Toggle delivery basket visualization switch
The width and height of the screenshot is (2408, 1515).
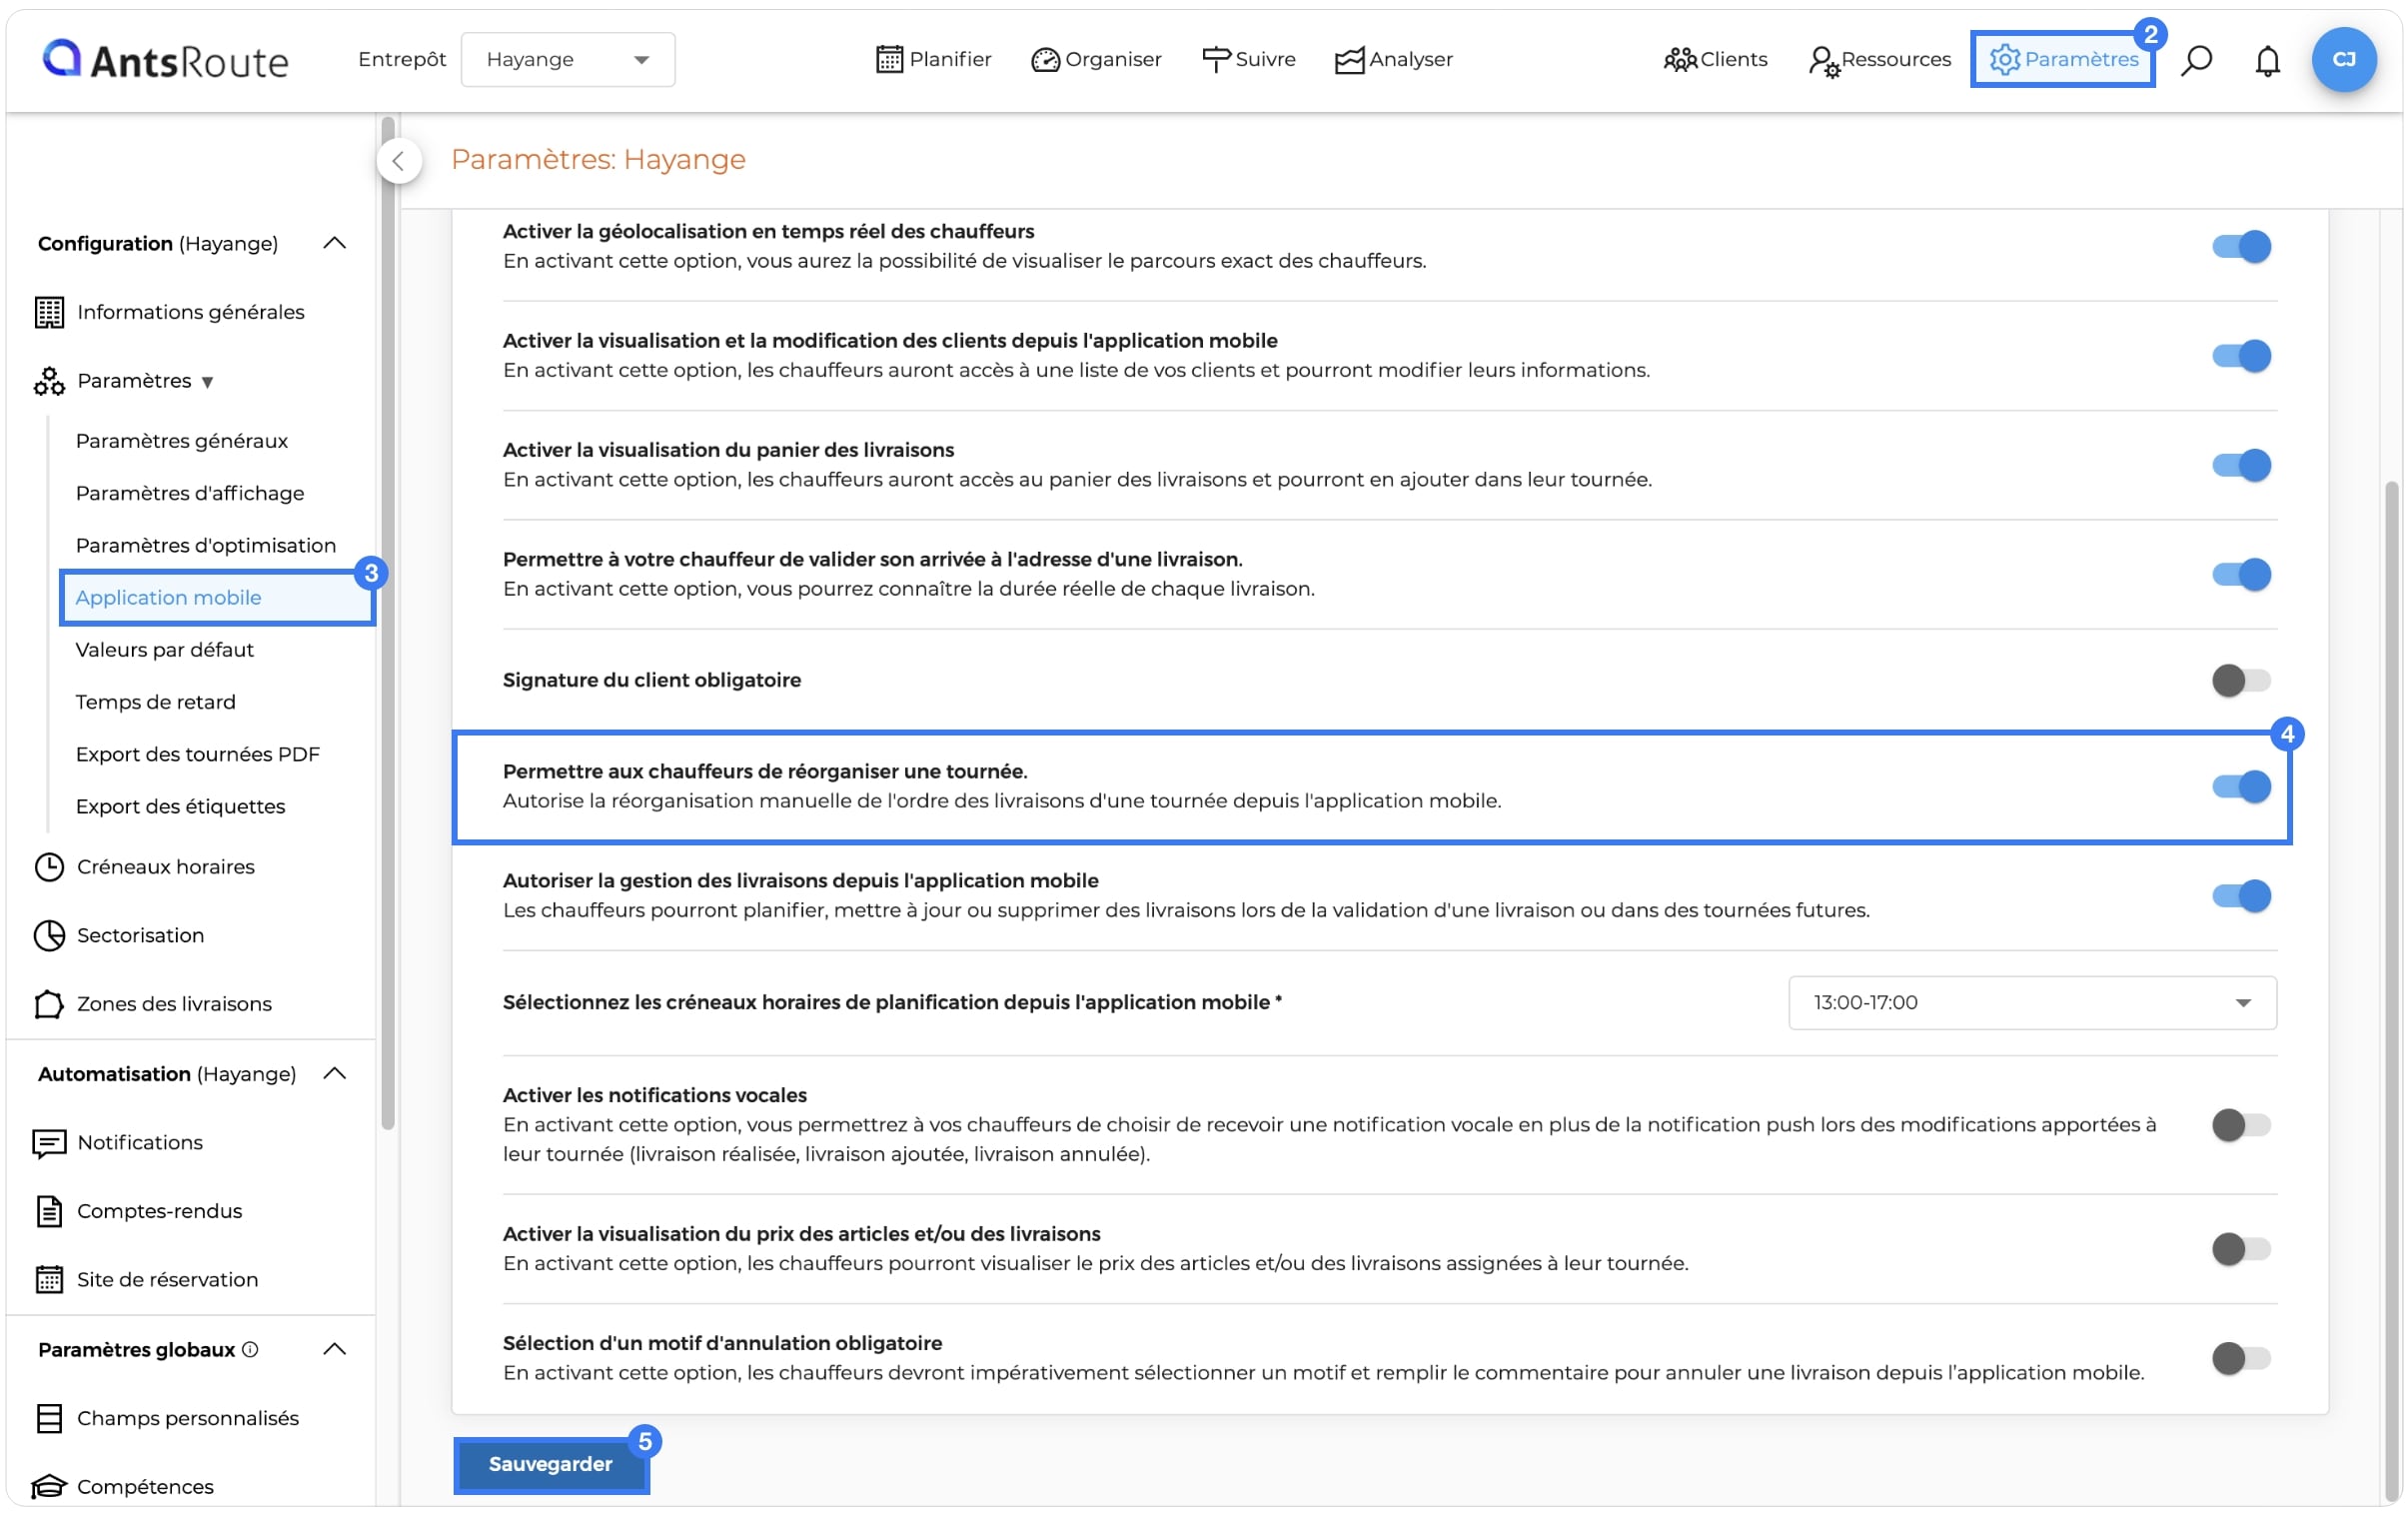[2241, 465]
